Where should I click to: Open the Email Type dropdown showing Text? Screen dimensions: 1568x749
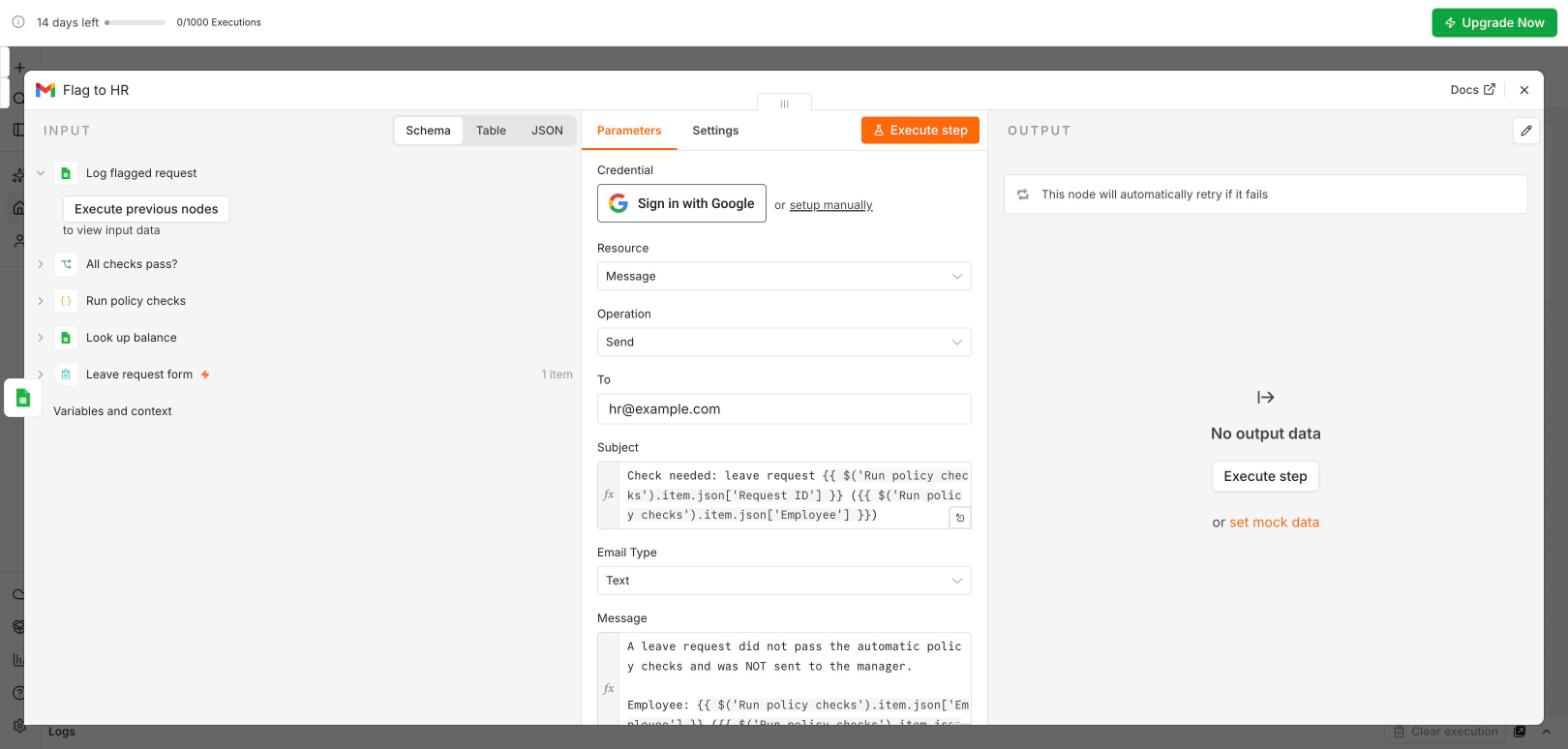pyautogui.click(x=784, y=580)
